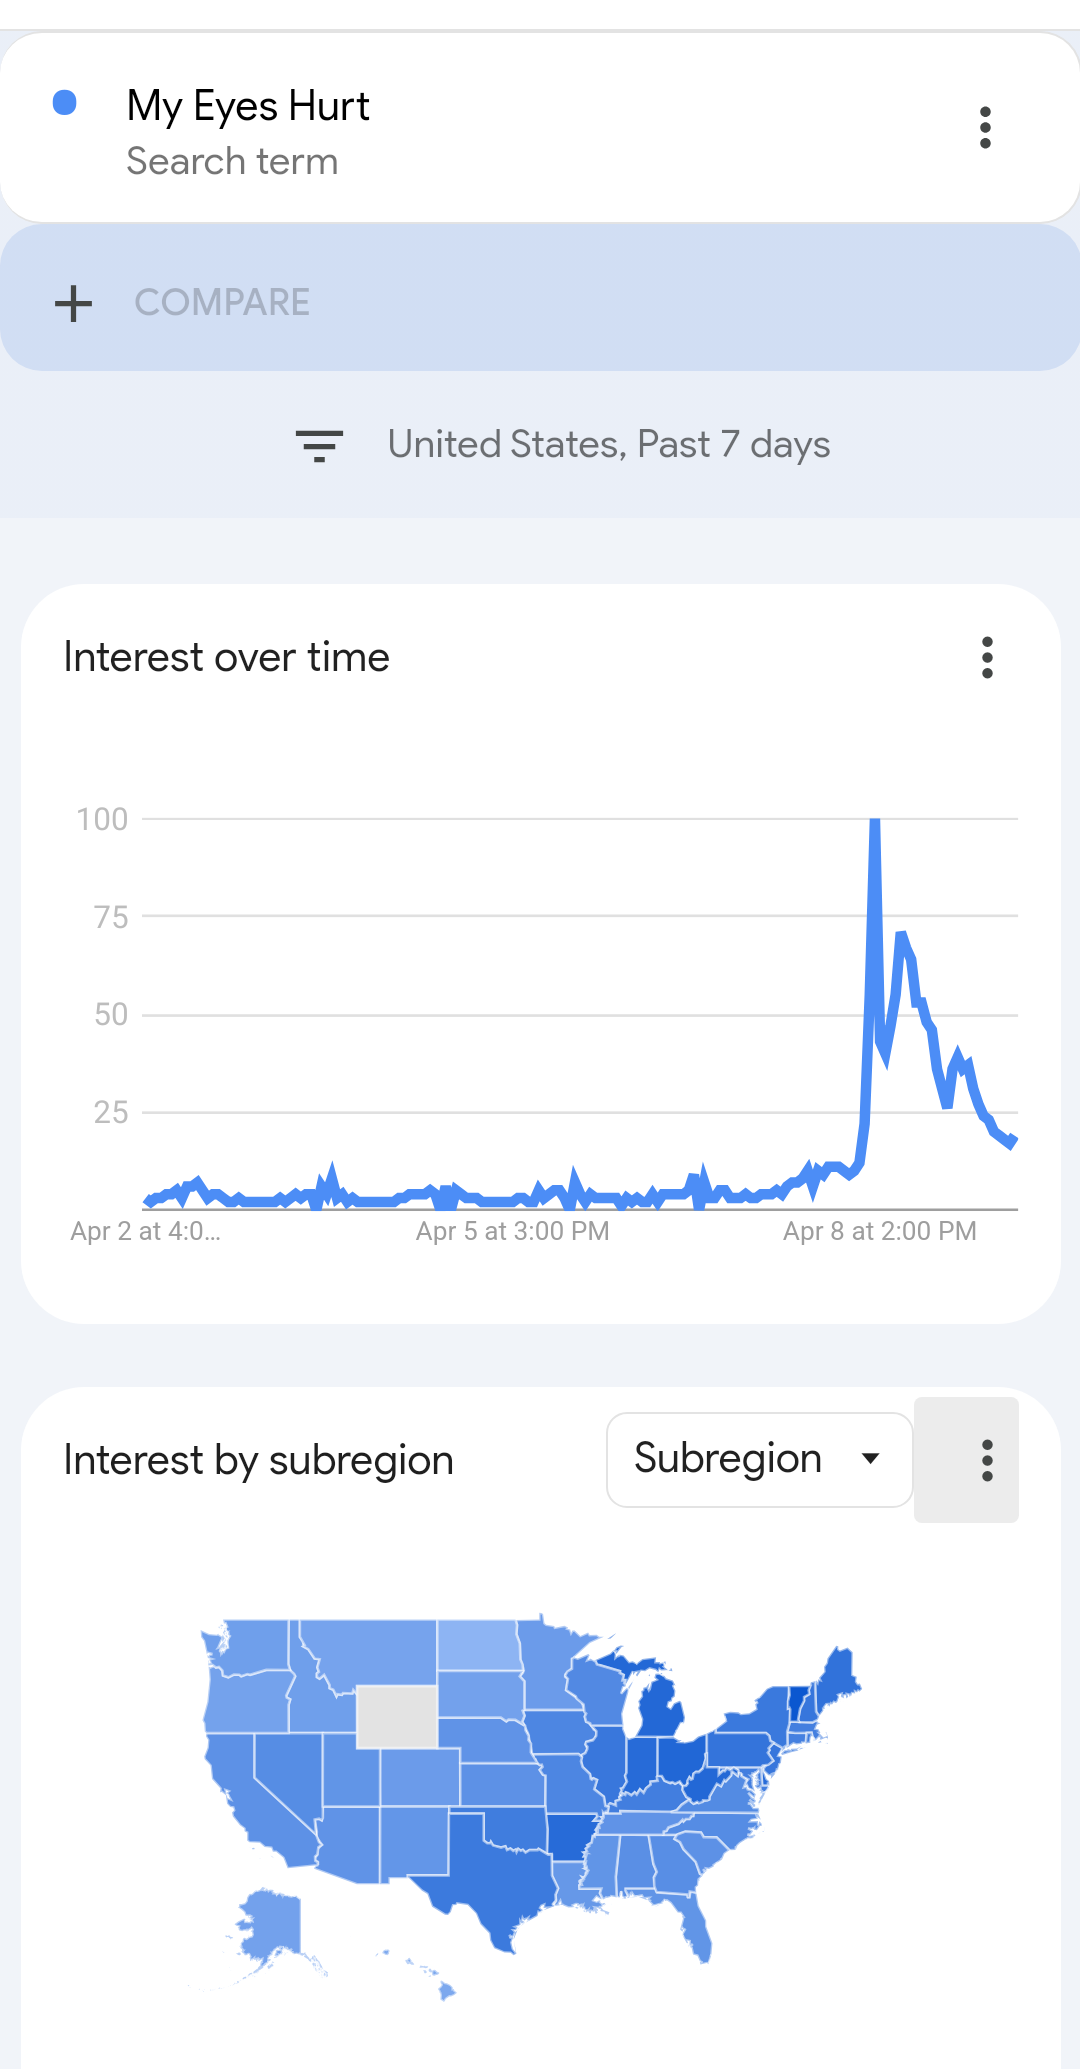Viewport: 1080px width, 2069px height.
Task: Open Interest over time card options menu
Action: [987, 658]
